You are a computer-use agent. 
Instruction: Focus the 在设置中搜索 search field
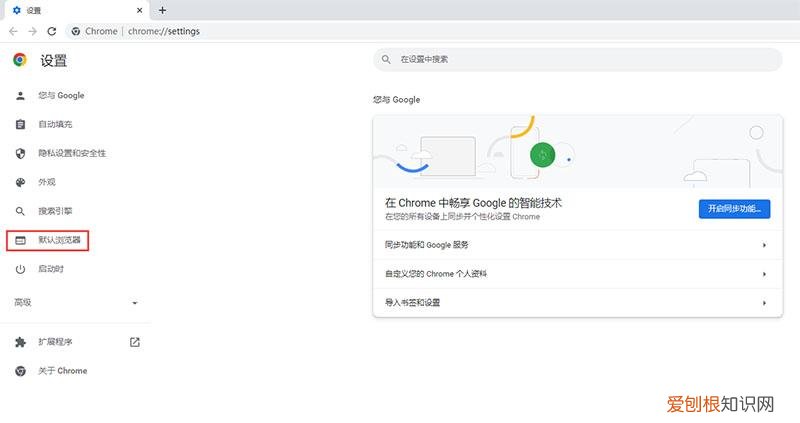tap(578, 60)
